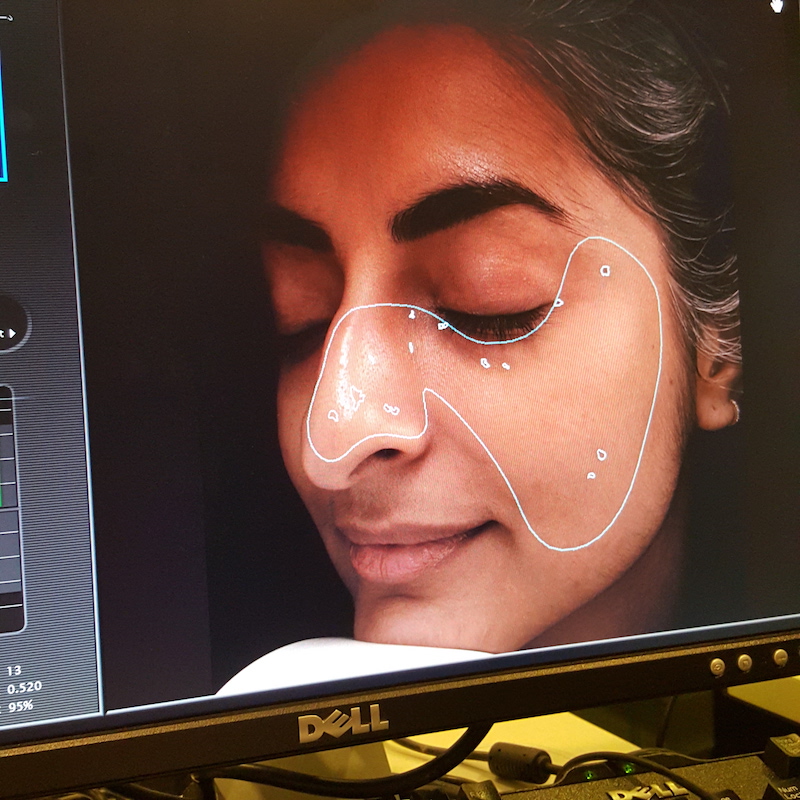Click the feature count value 13
This screenshot has height=800, width=800.
pos(14,671)
